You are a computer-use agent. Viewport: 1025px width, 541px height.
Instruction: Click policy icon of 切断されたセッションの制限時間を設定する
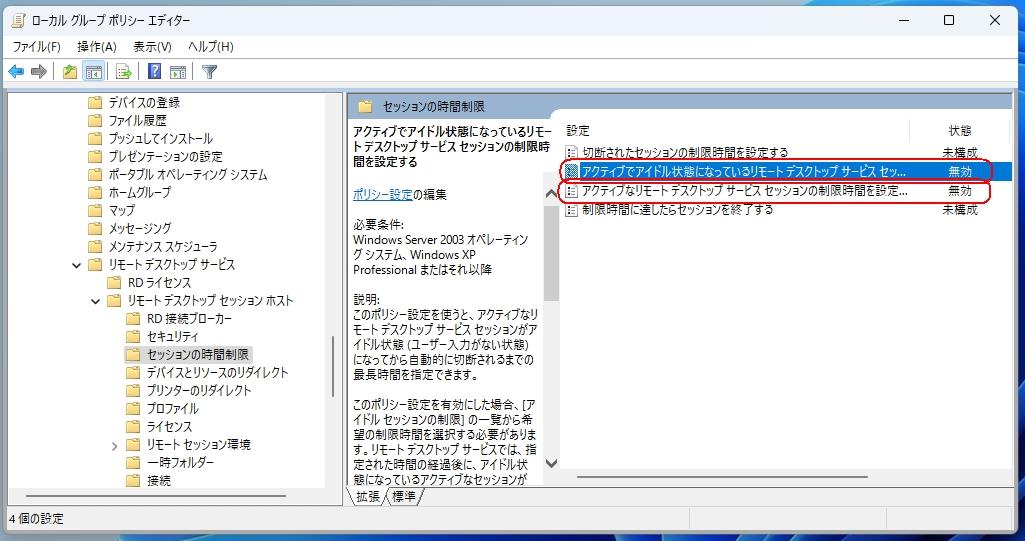(x=572, y=153)
